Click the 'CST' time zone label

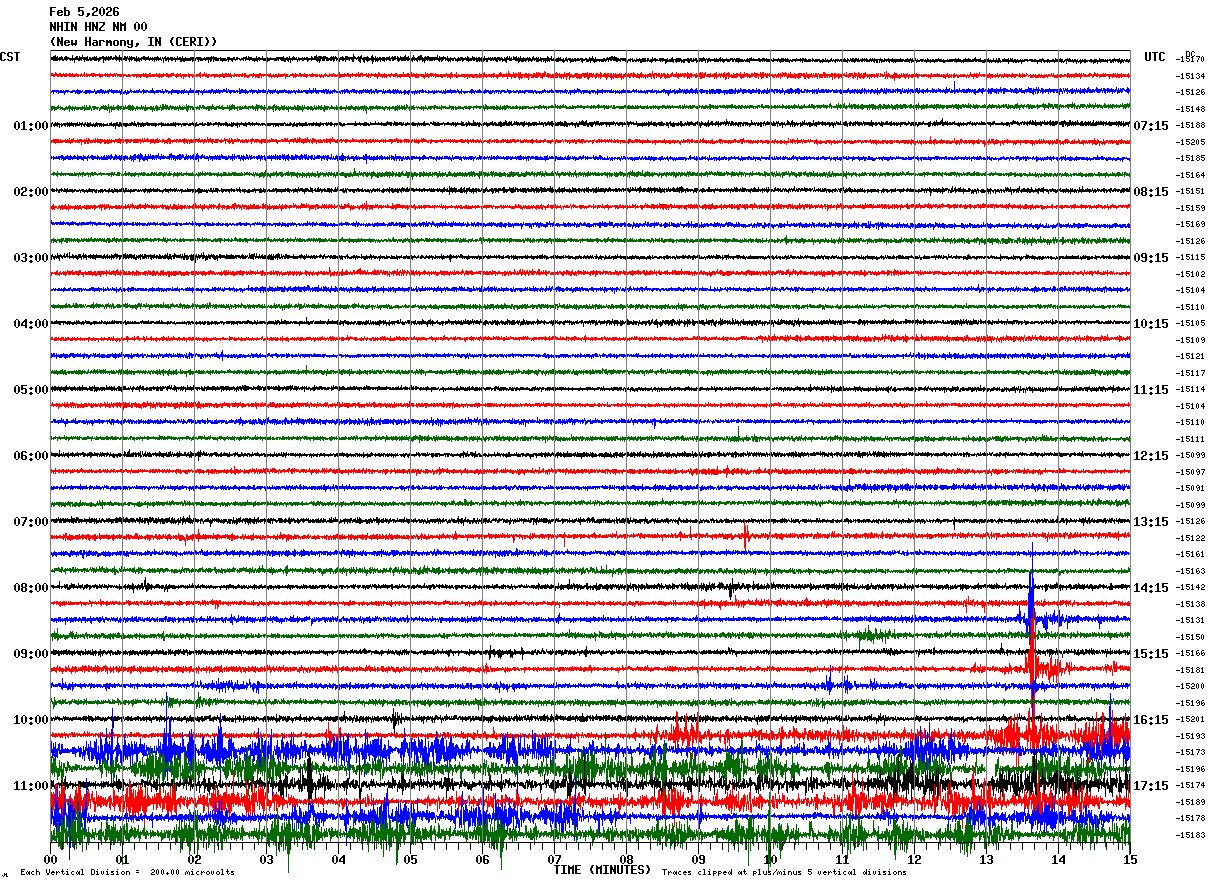tap(10, 57)
